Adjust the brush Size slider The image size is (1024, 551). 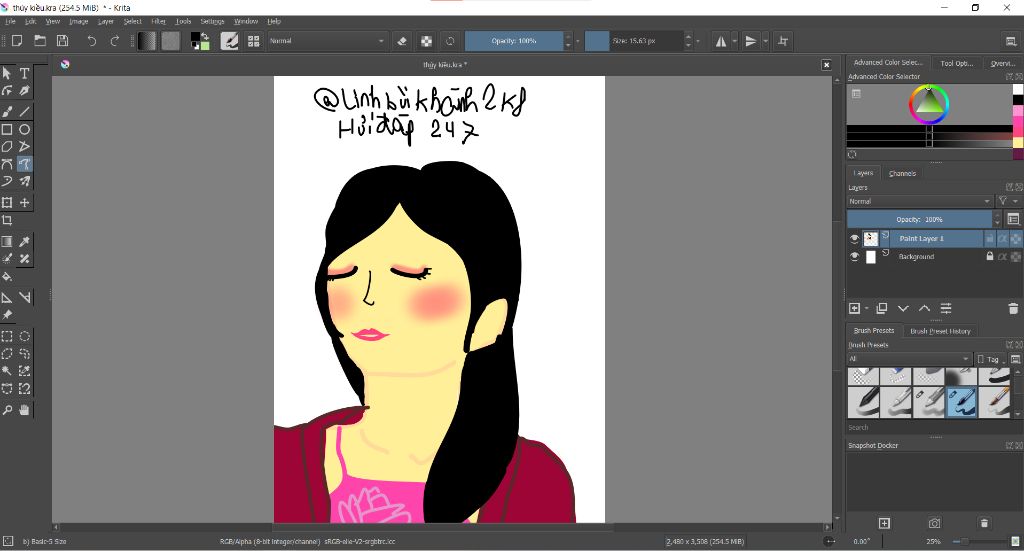pyautogui.click(x=633, y=40)
